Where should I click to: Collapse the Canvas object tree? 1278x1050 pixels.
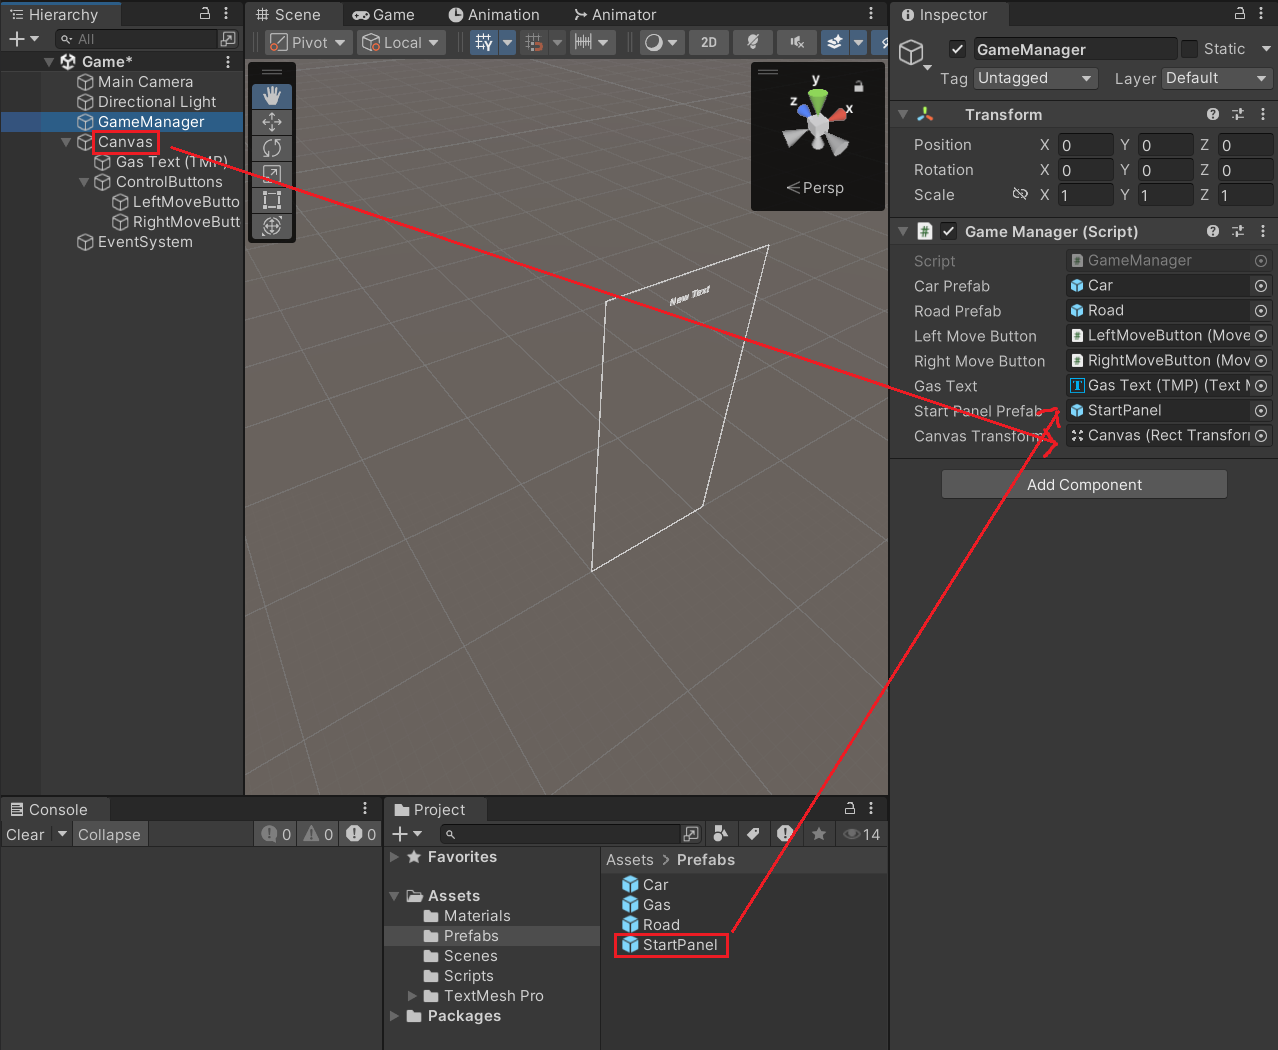(x=66, y=142)
